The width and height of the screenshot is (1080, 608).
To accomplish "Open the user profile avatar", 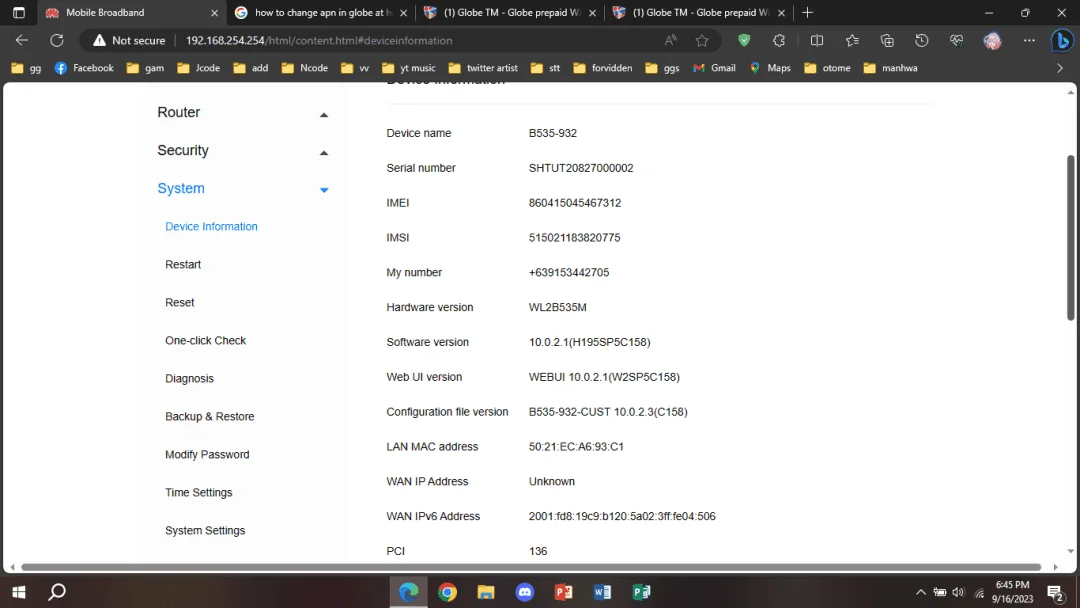I will pyautogui.click(x=993, y=41).
